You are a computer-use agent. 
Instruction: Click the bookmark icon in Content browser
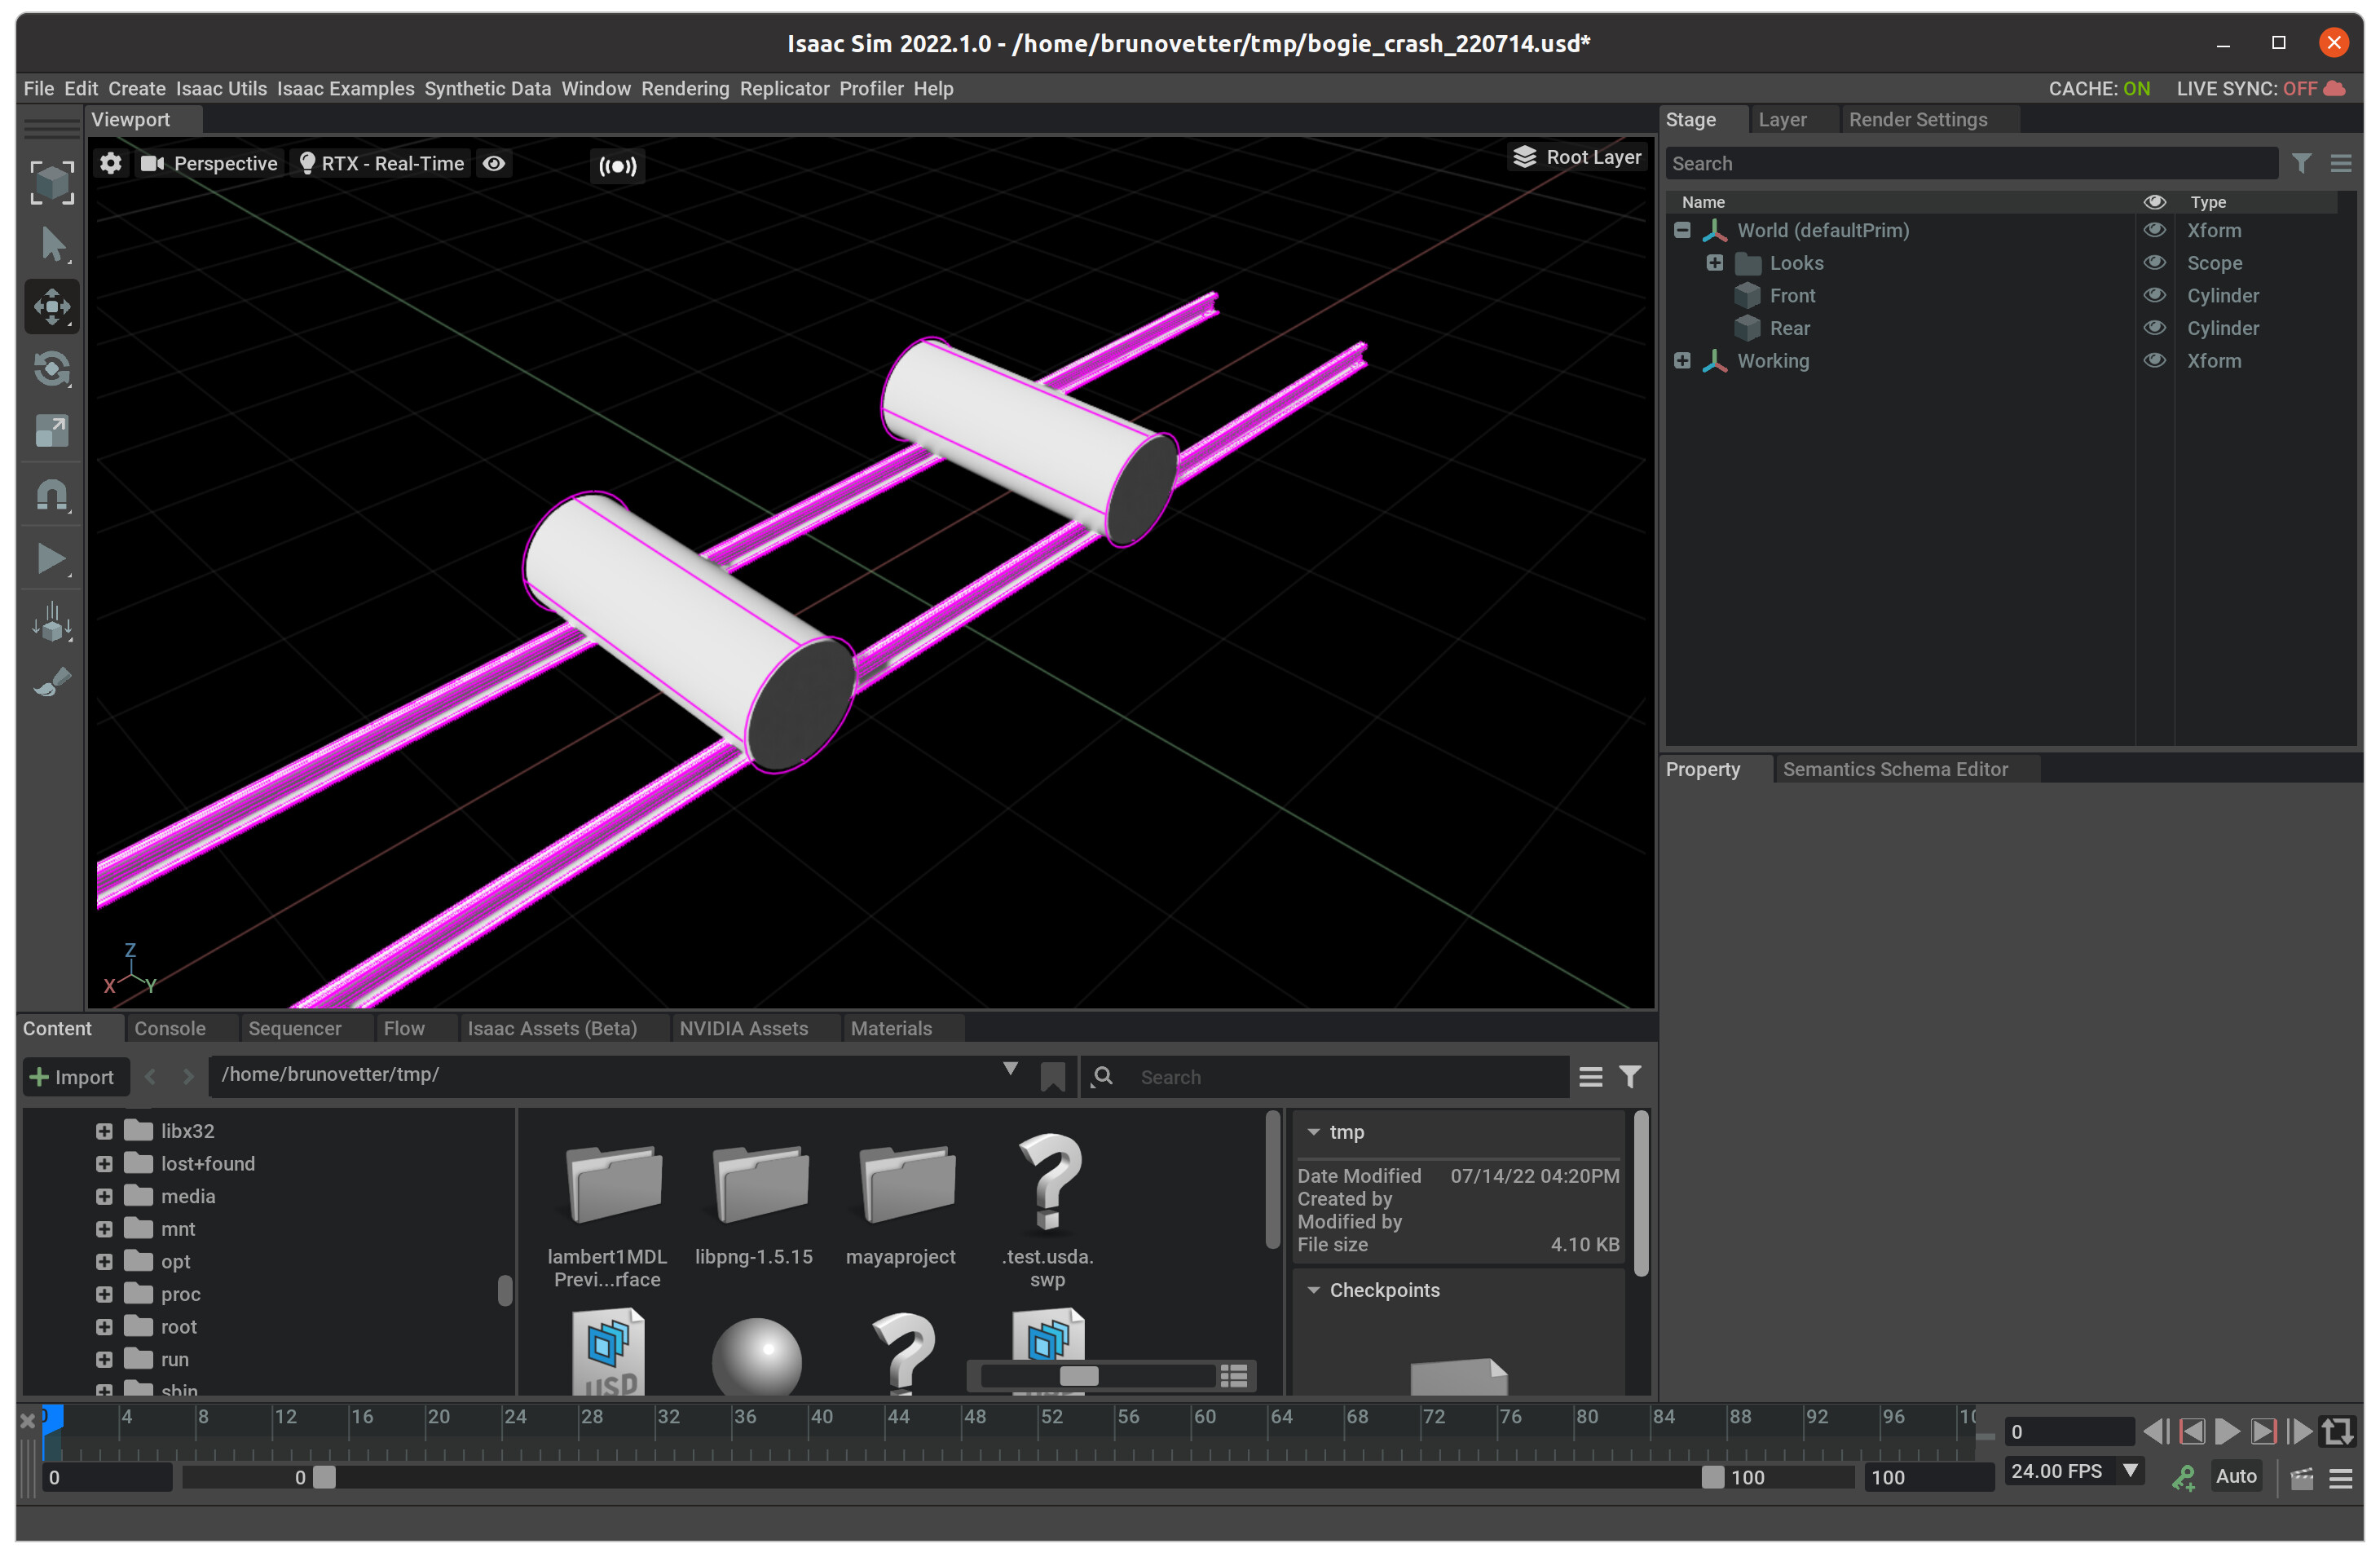coord(1052,1077)
